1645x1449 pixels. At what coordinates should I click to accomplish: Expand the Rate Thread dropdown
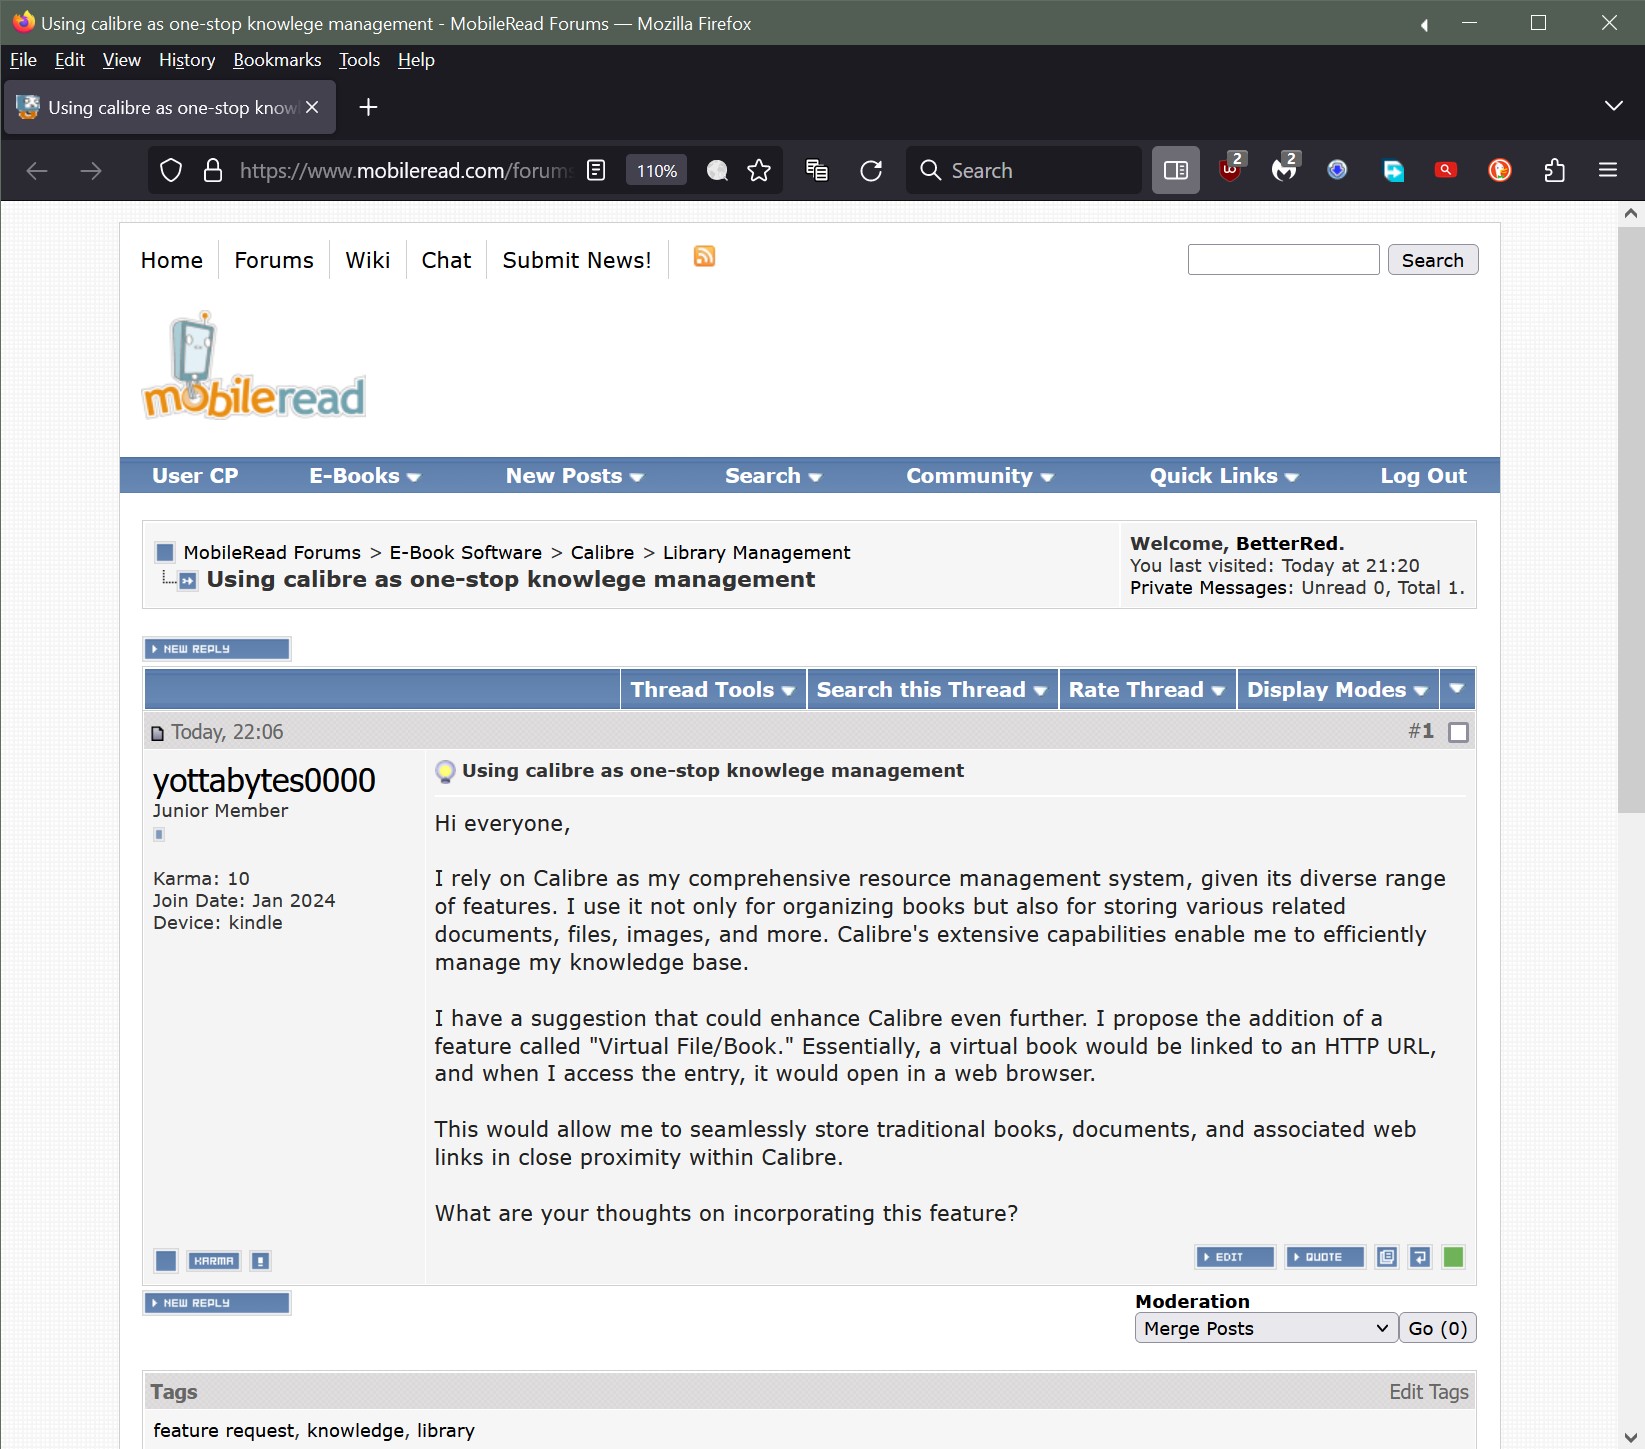pyautogui.click(x=1147, y=689)
